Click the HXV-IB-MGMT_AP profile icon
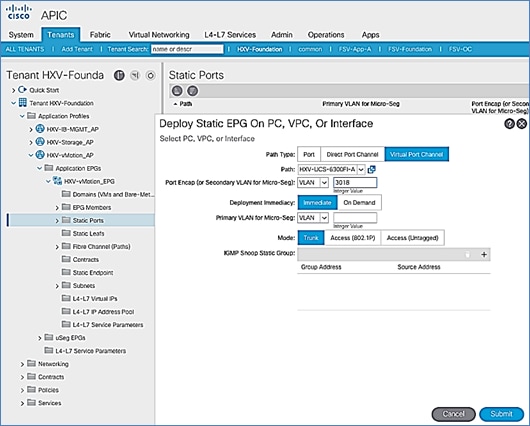The height and width of the screenshot is (426, 530). [x=40, y=129]
